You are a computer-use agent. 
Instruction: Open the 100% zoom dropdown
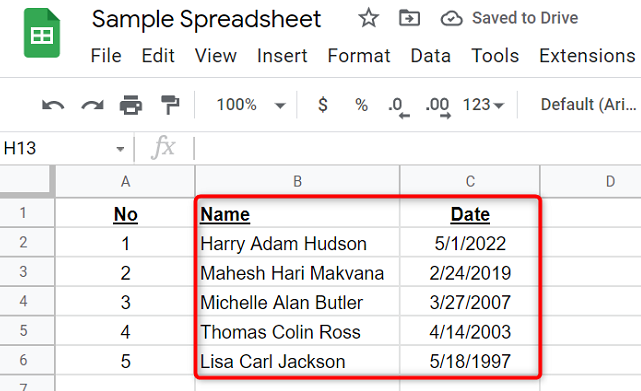click(251, 105)
